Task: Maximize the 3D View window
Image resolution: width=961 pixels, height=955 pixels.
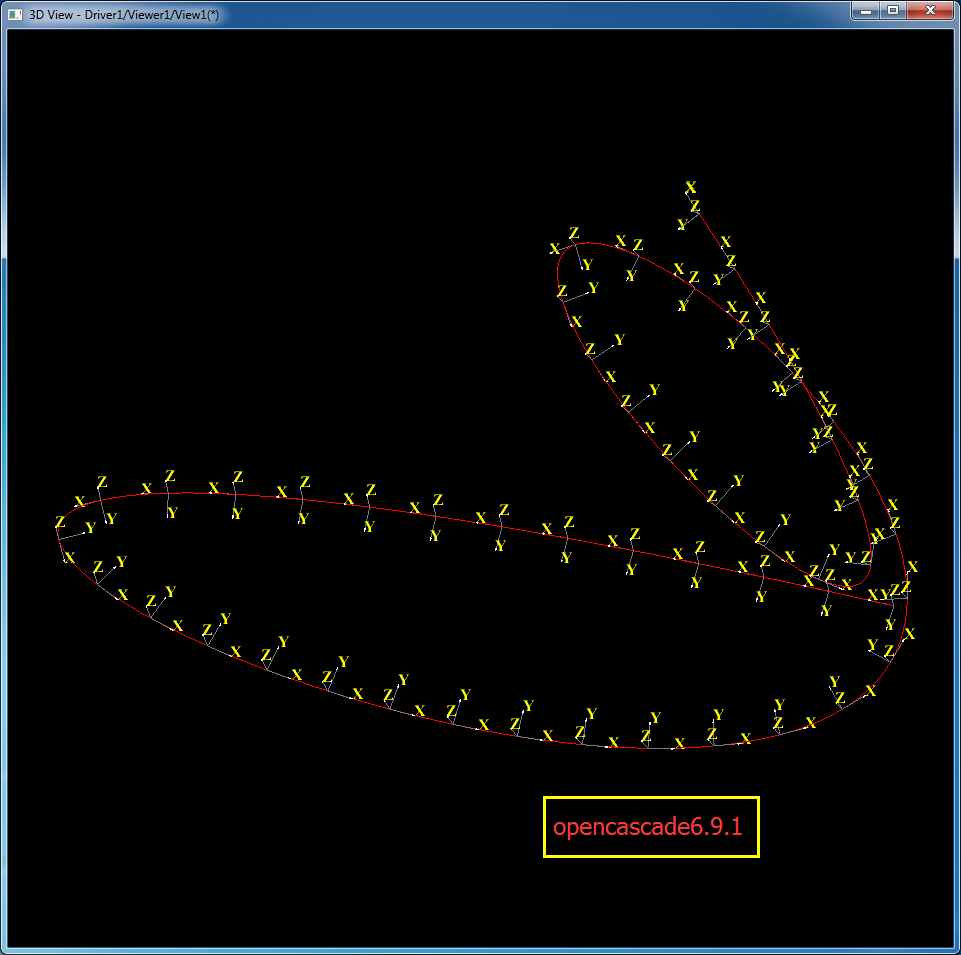Action: coord(892,11)
